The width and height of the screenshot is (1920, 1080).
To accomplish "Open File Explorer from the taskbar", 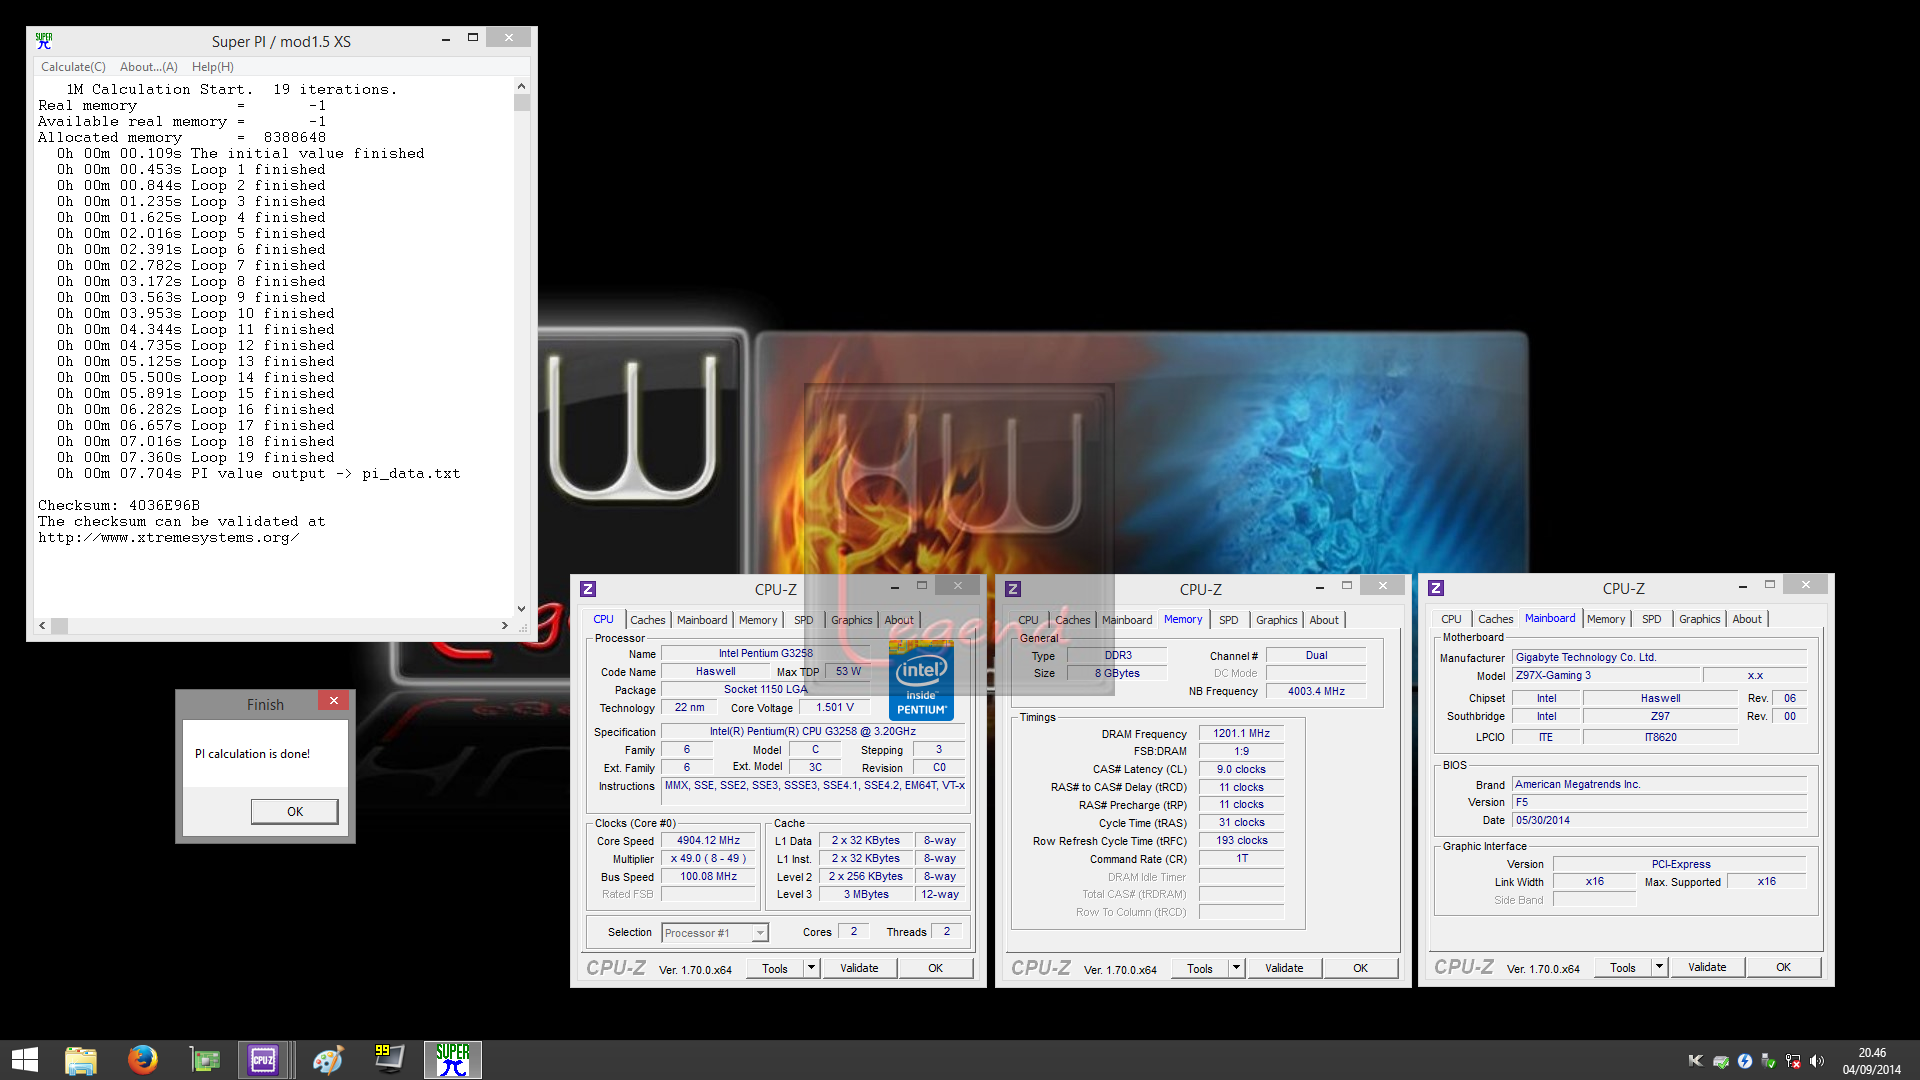I will (x=81, y=1060).
